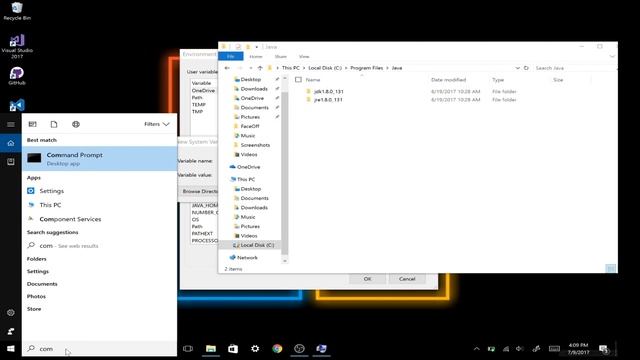Image resolution: width=640 pixels, height=360 pixels.
Task: Toggle the select-all checkbox beside Name column
Action: (298, 80)
